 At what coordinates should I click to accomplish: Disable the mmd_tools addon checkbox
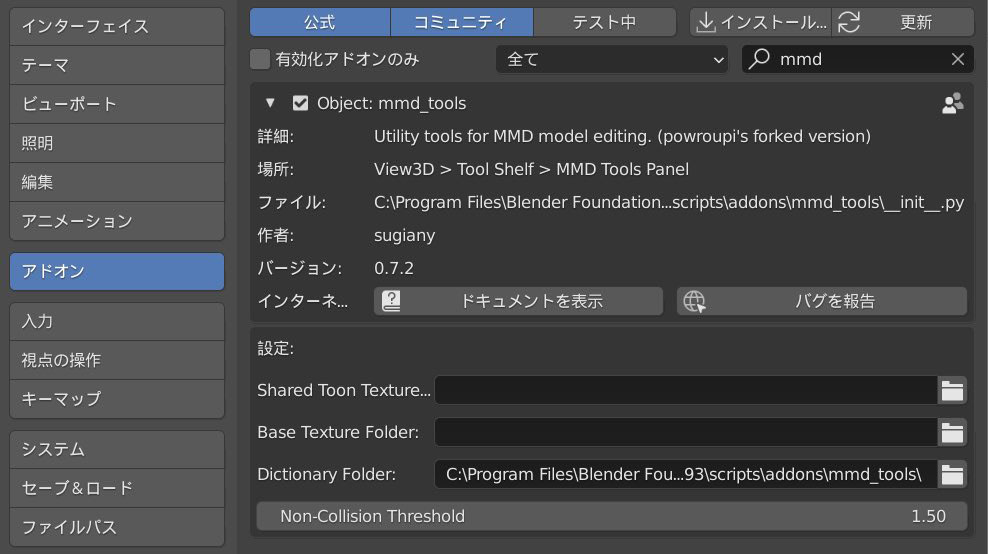[x=300, y=103]
